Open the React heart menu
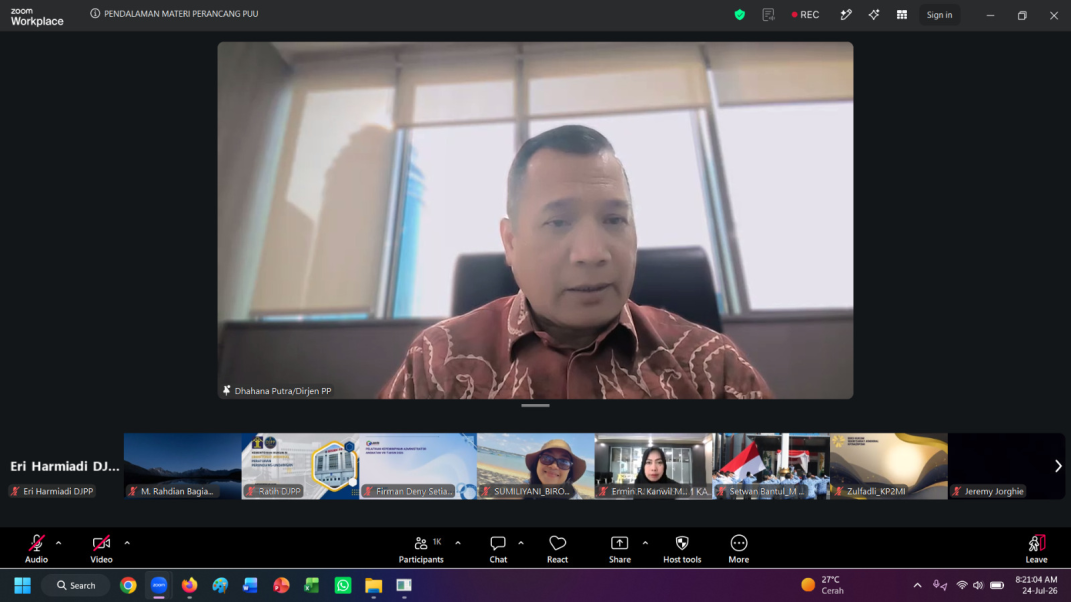Image resolution: width=1071 pixels, height=602 pixels. pos(557,549)
